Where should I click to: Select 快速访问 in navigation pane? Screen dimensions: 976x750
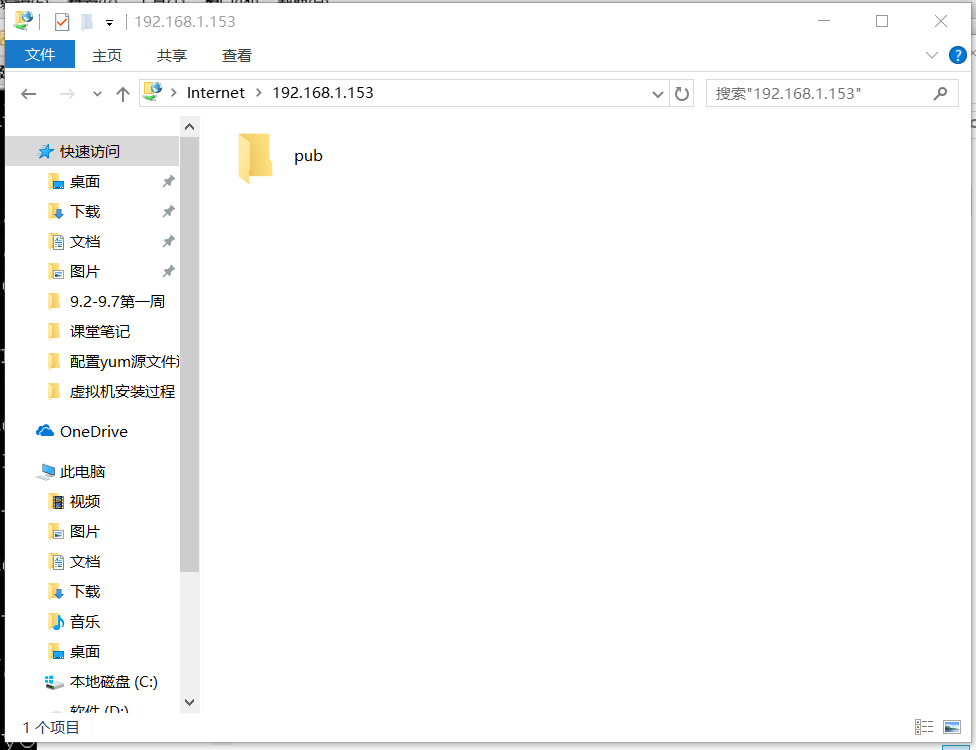click(92, 151)
